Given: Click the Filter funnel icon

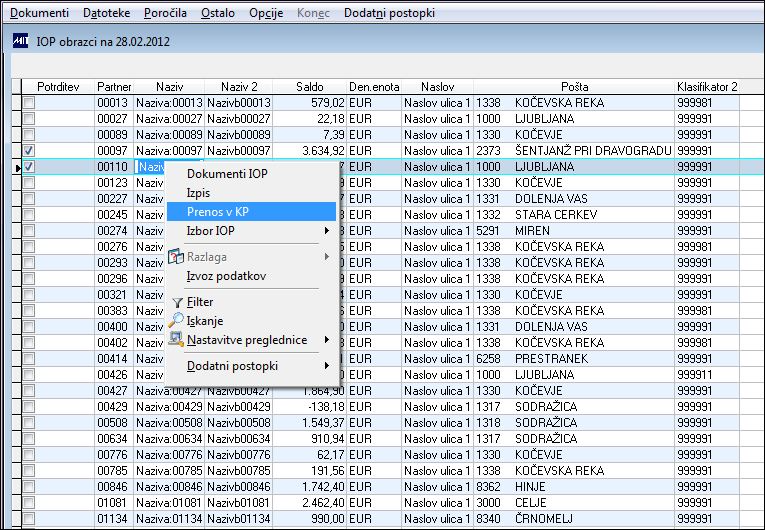Looking at the screenshot, I should click(x=177, y=302).
